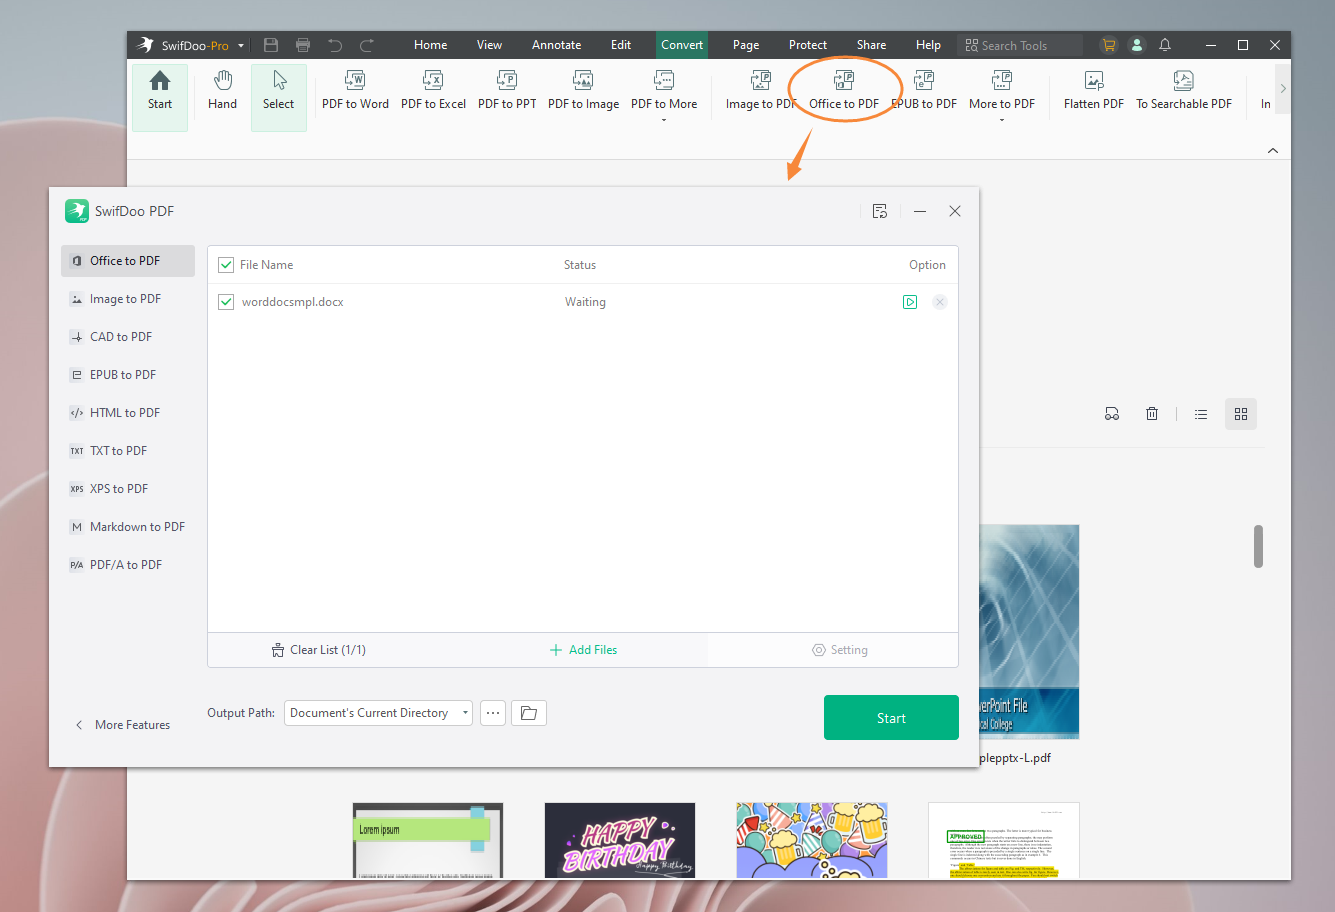The width and height of the screenshot is (1335, 912).
Task: Click Add Files
Action: tap(583, 650)
